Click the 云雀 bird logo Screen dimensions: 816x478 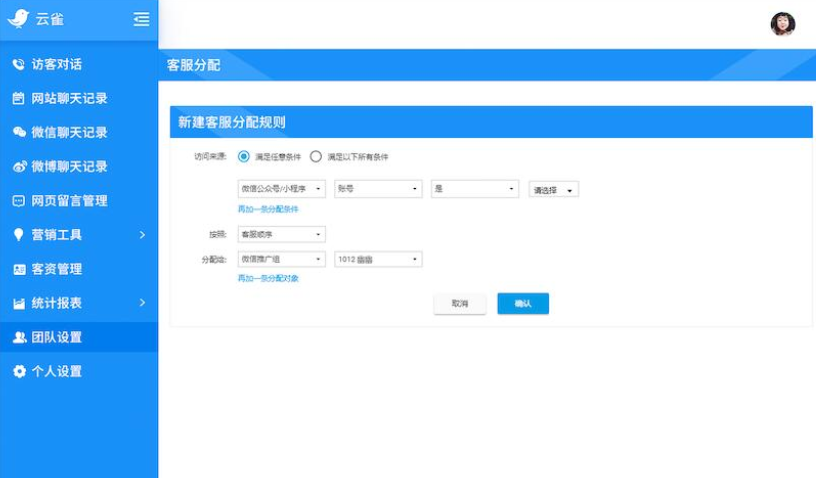pos(18,19)
